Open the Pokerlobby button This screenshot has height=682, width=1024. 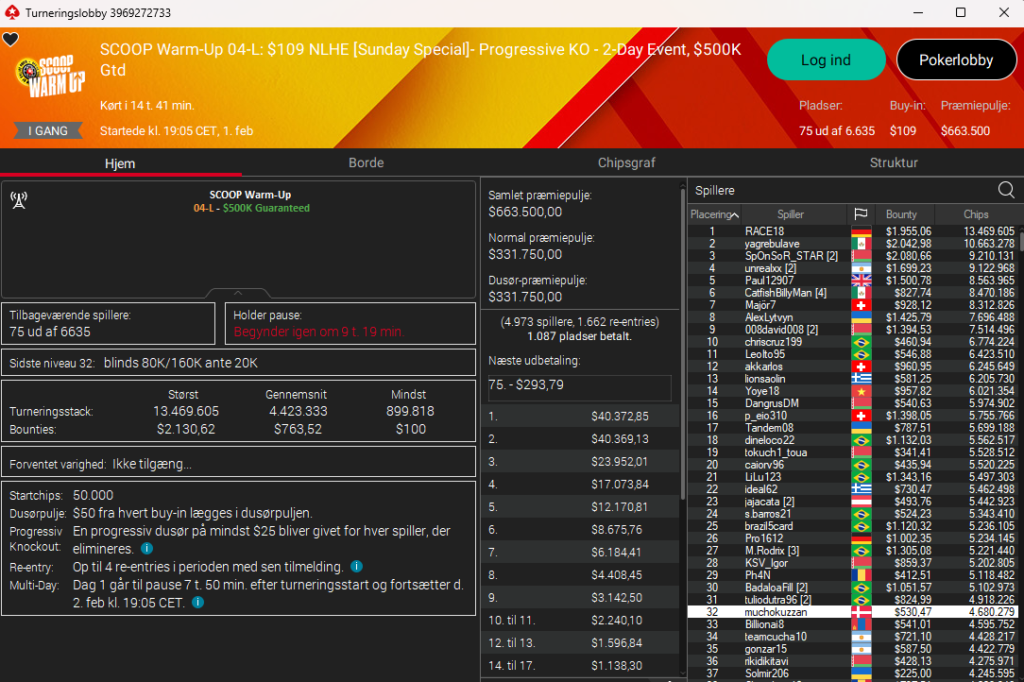tap(956, 60)
